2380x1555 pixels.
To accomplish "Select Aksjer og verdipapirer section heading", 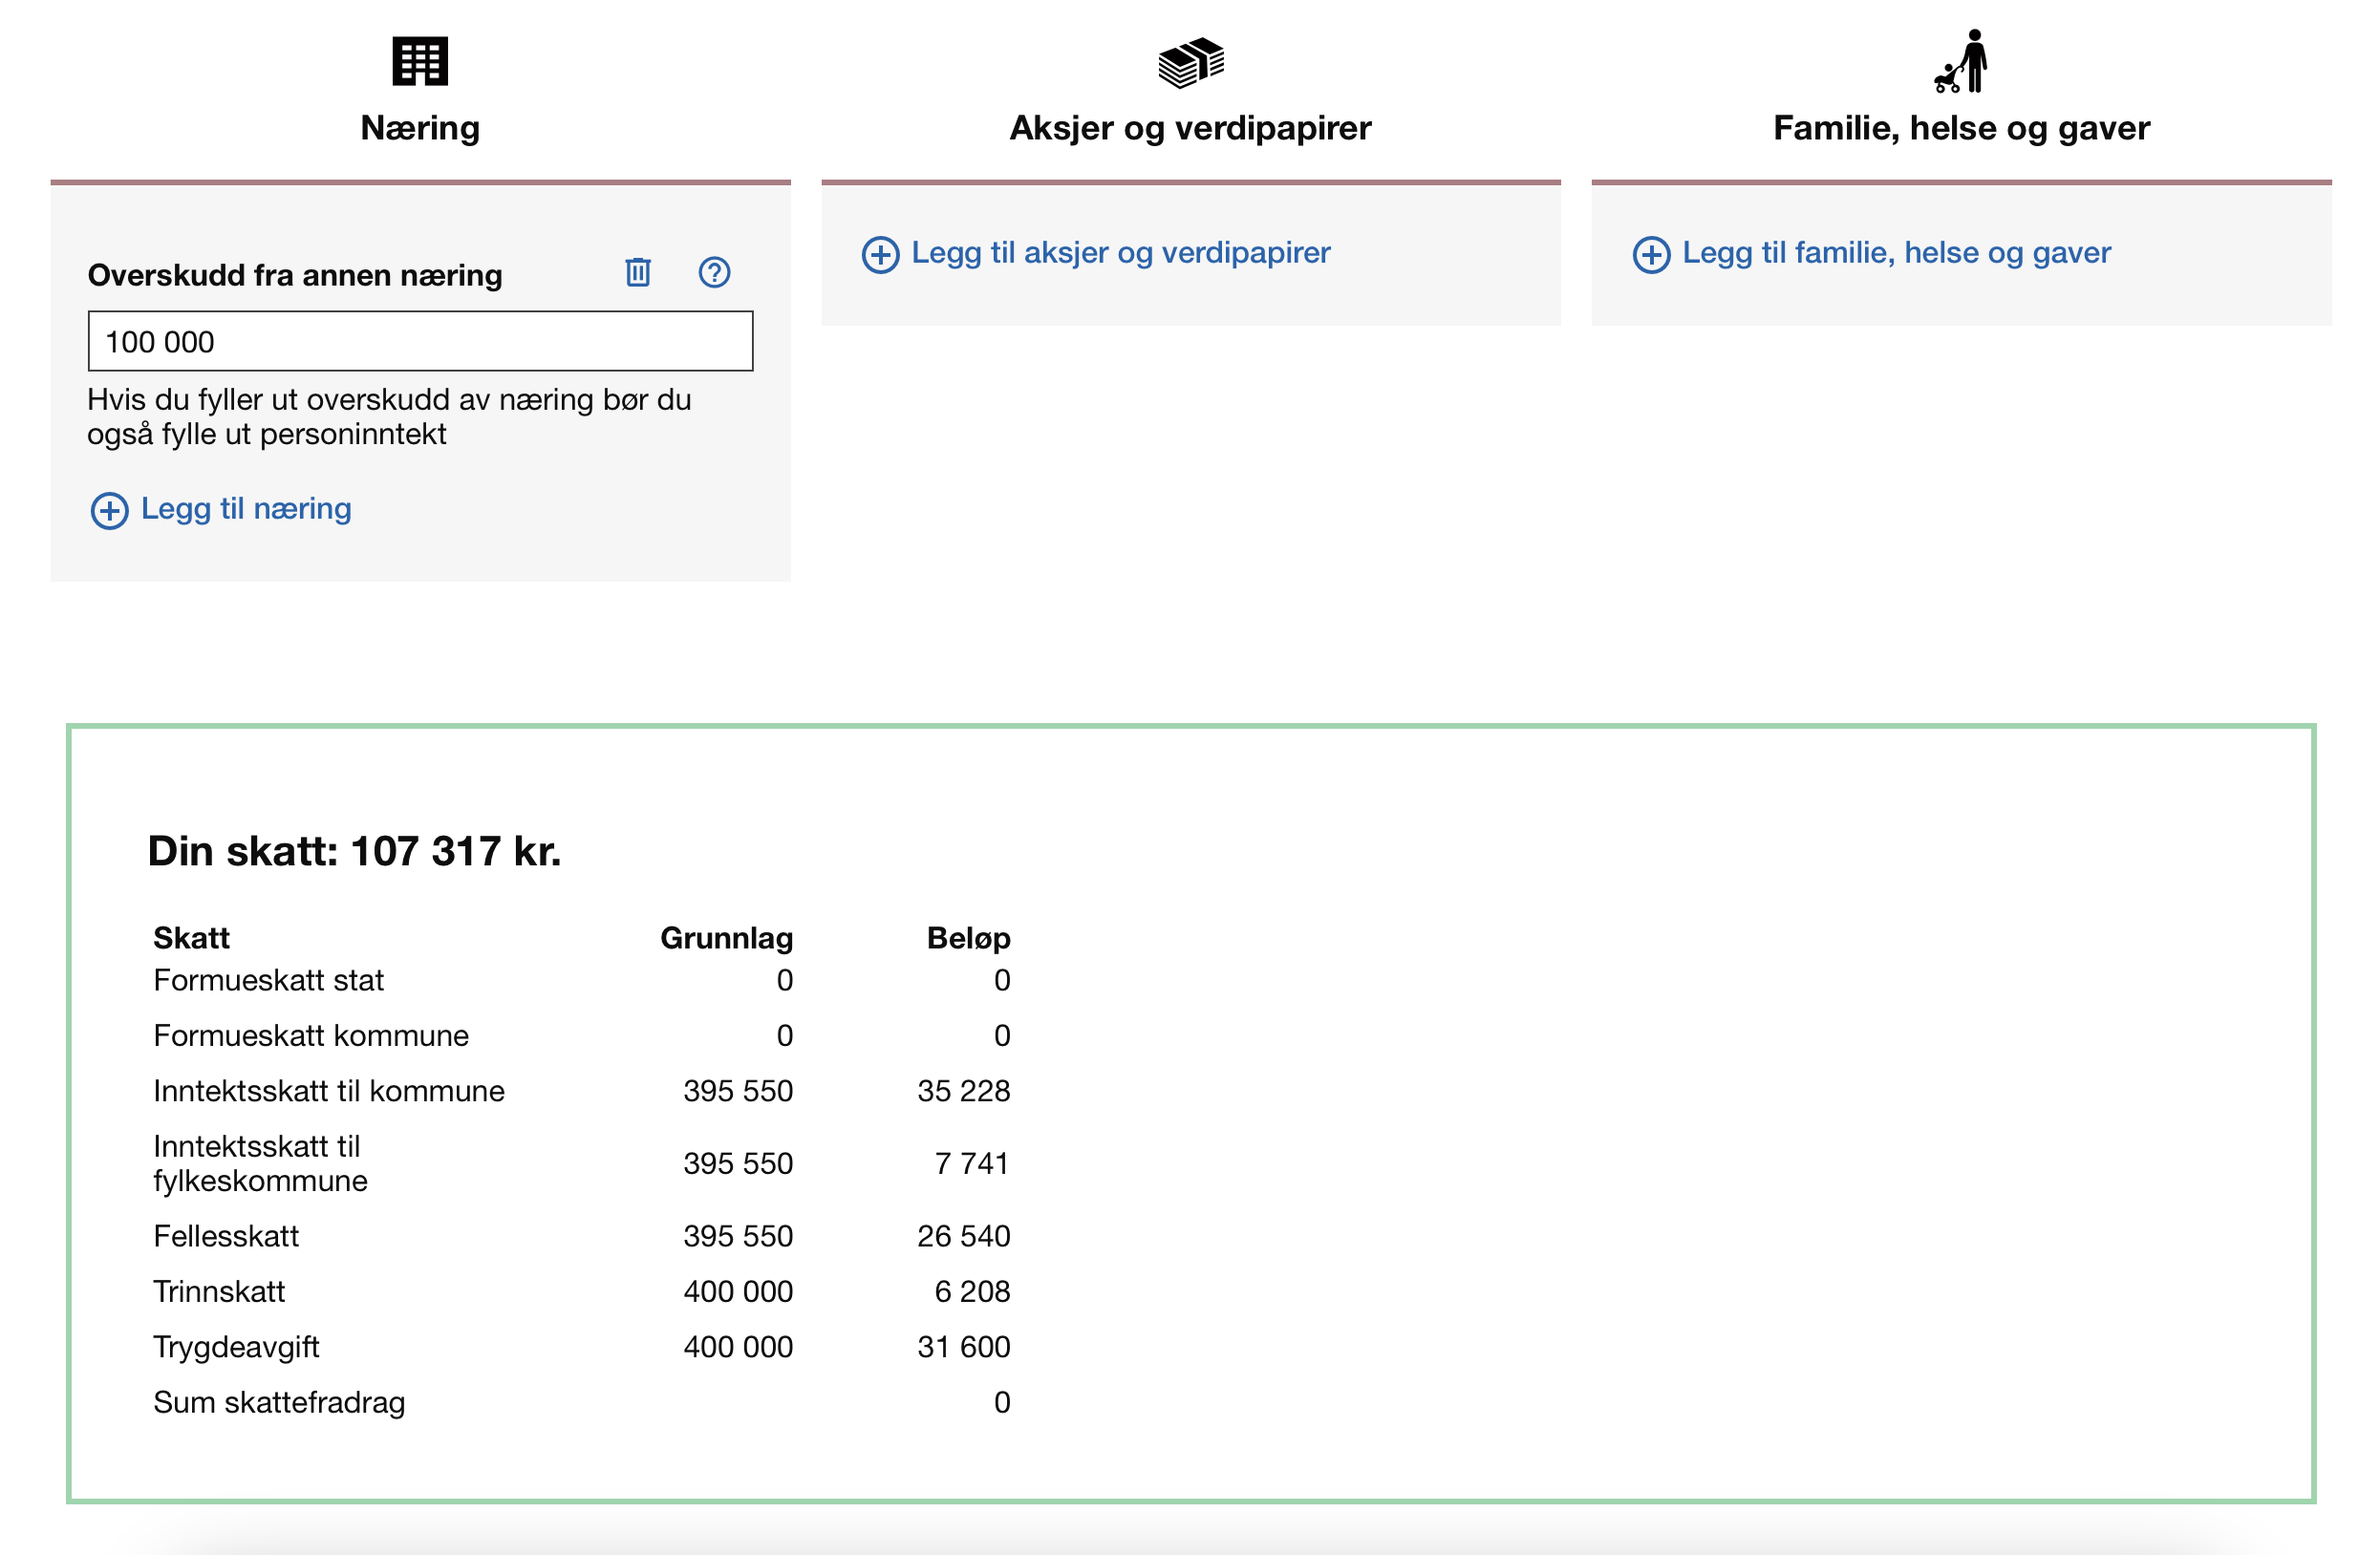I will click(x=1190, y=128).
